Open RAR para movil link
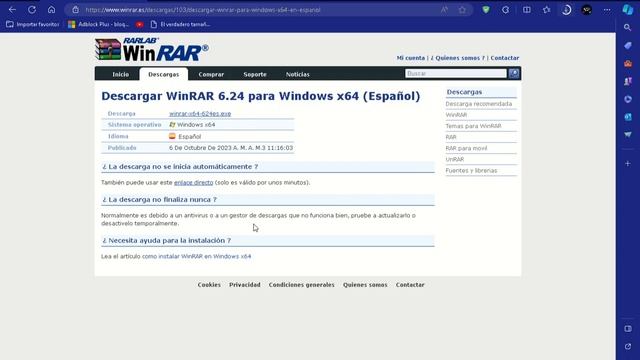640x360 pixels. [x=466, y=148]
